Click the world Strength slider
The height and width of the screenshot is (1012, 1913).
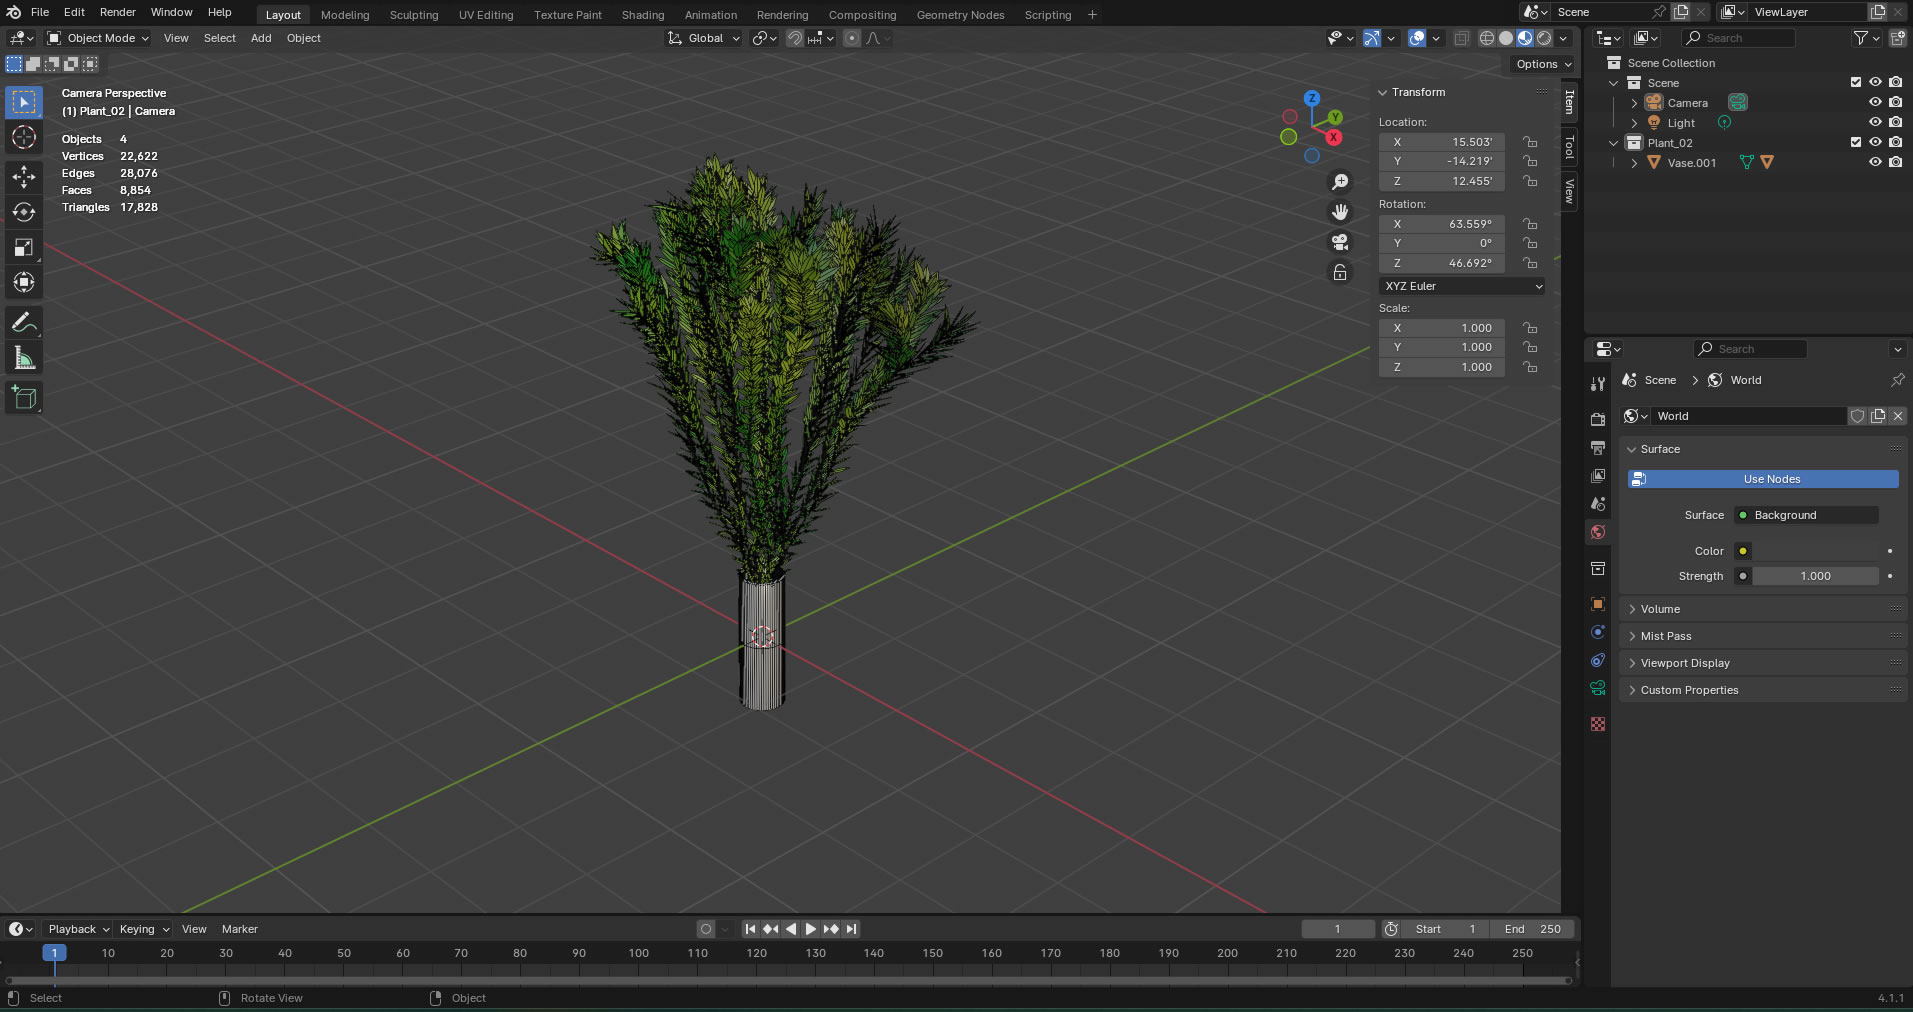(x=1815, y=576)
